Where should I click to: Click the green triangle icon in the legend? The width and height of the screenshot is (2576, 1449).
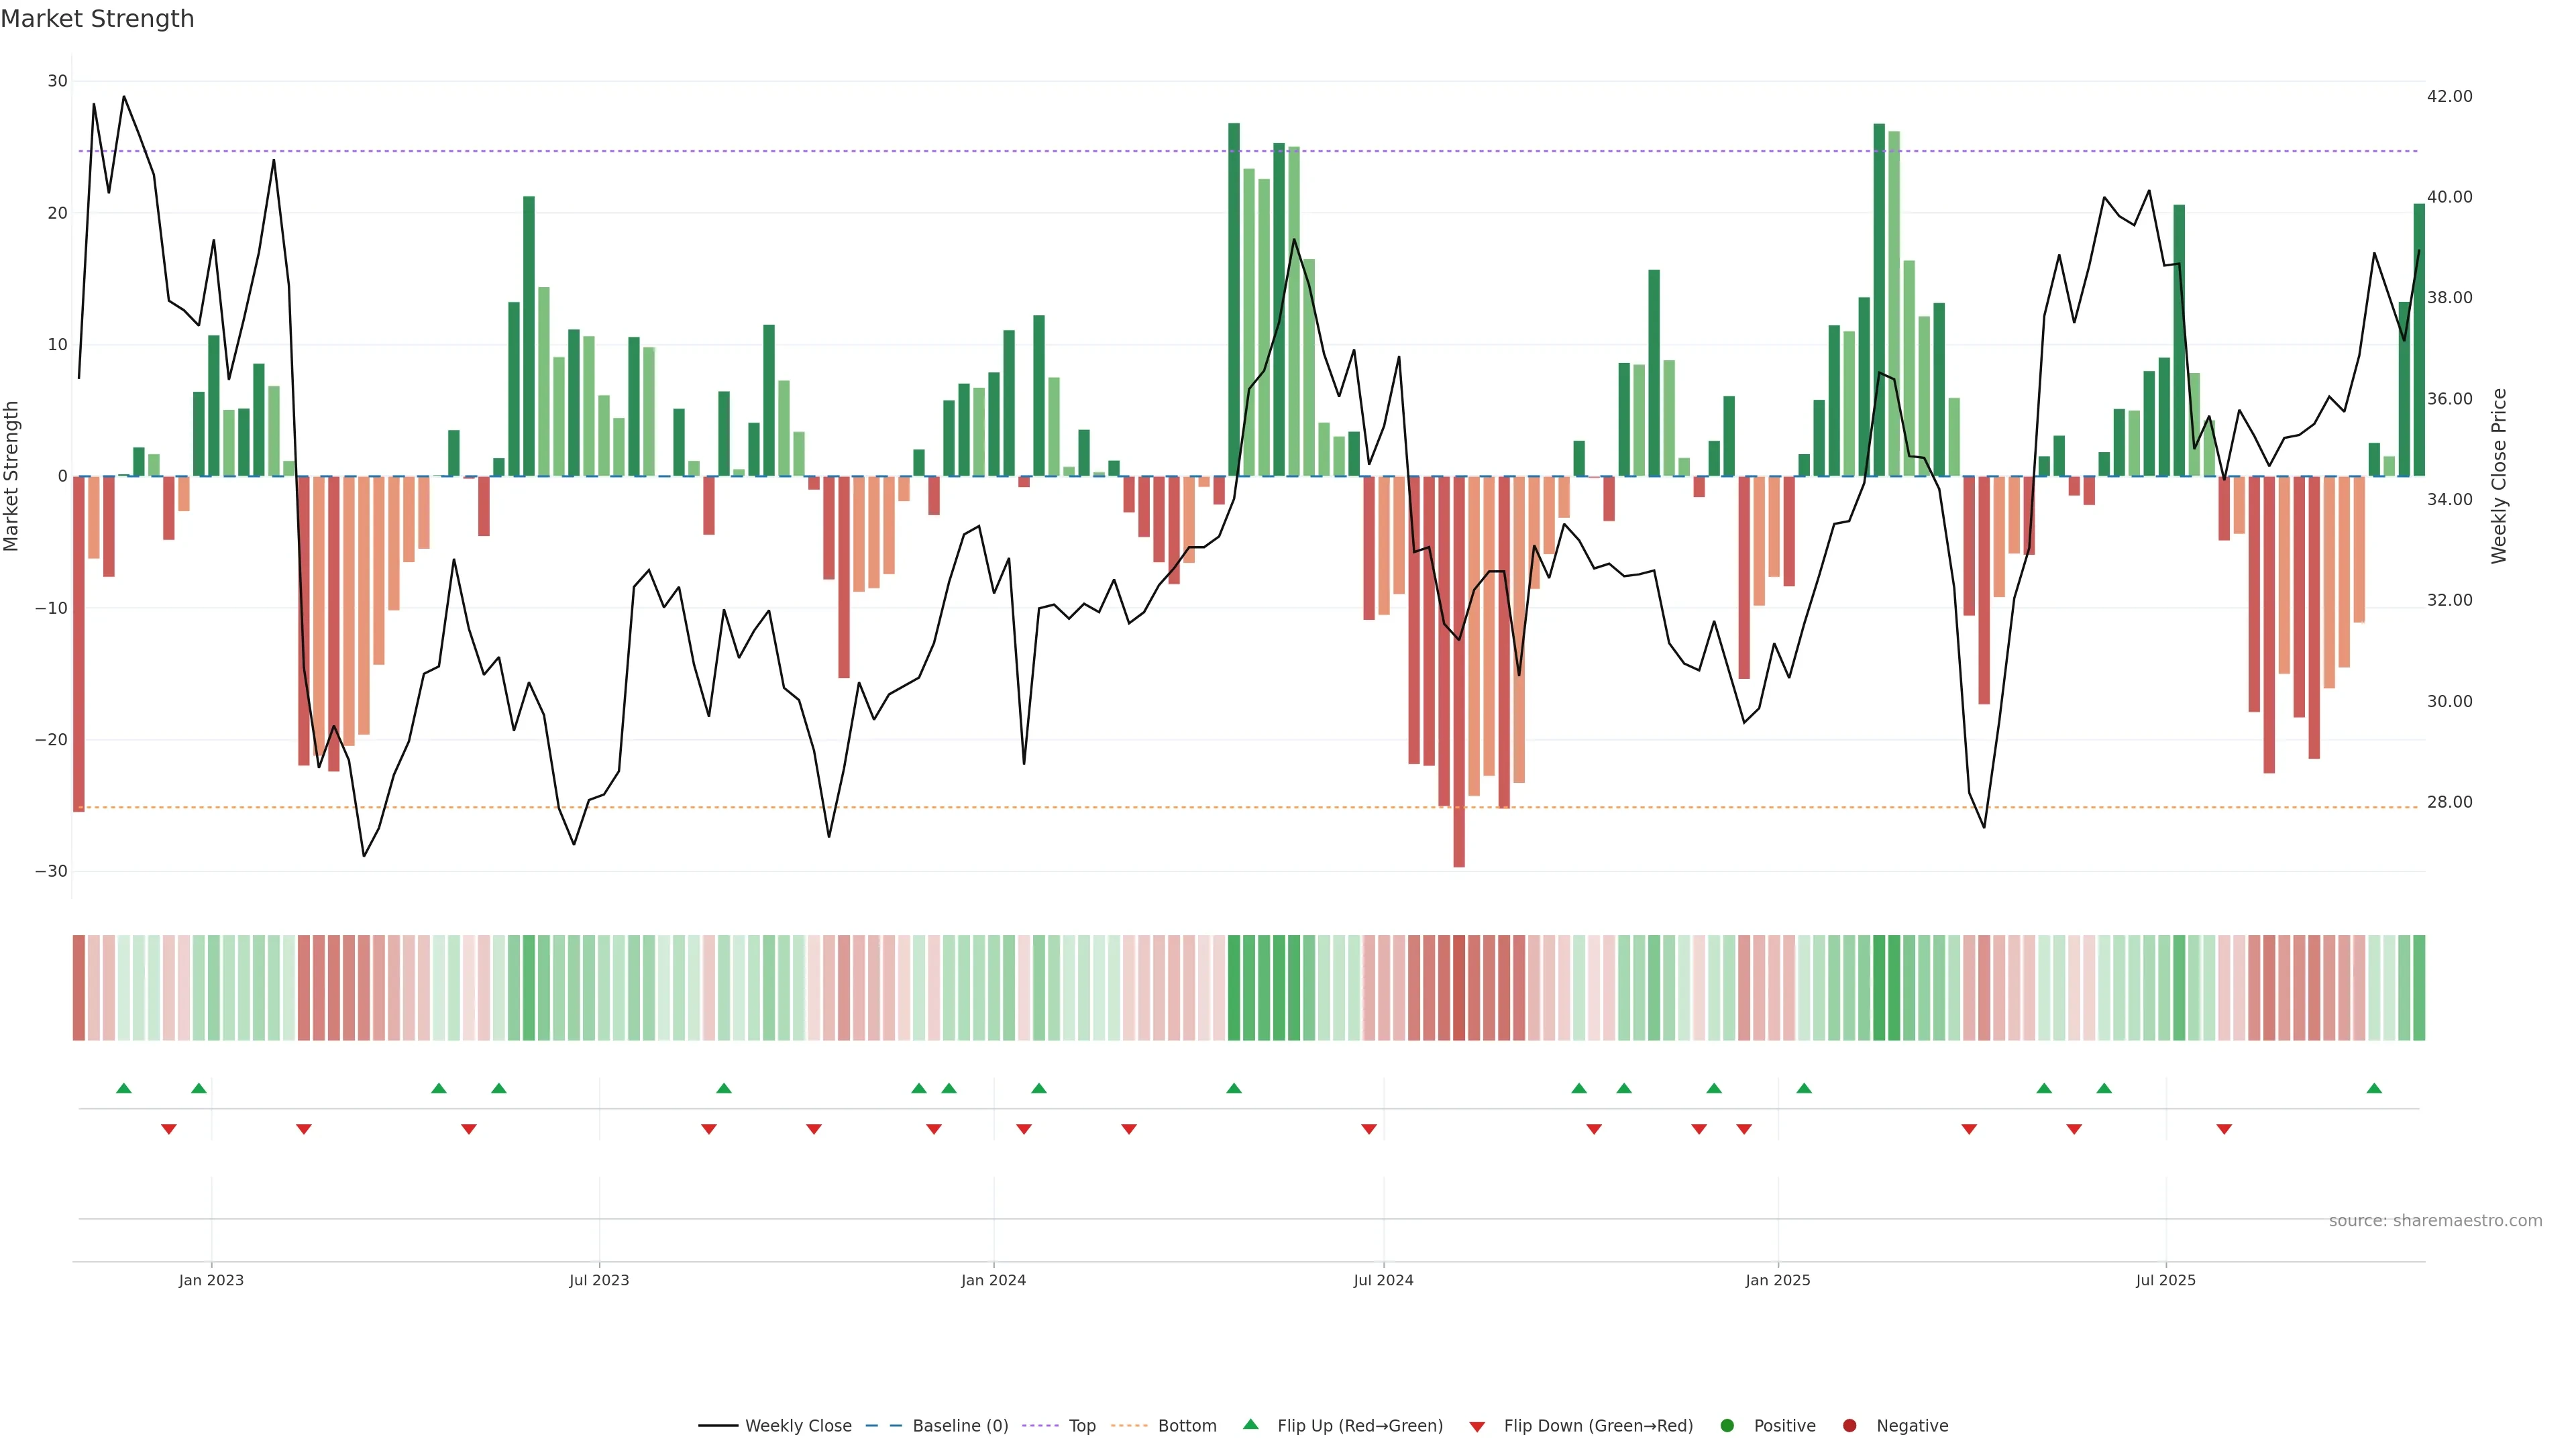click(x=1250, y=1424)
